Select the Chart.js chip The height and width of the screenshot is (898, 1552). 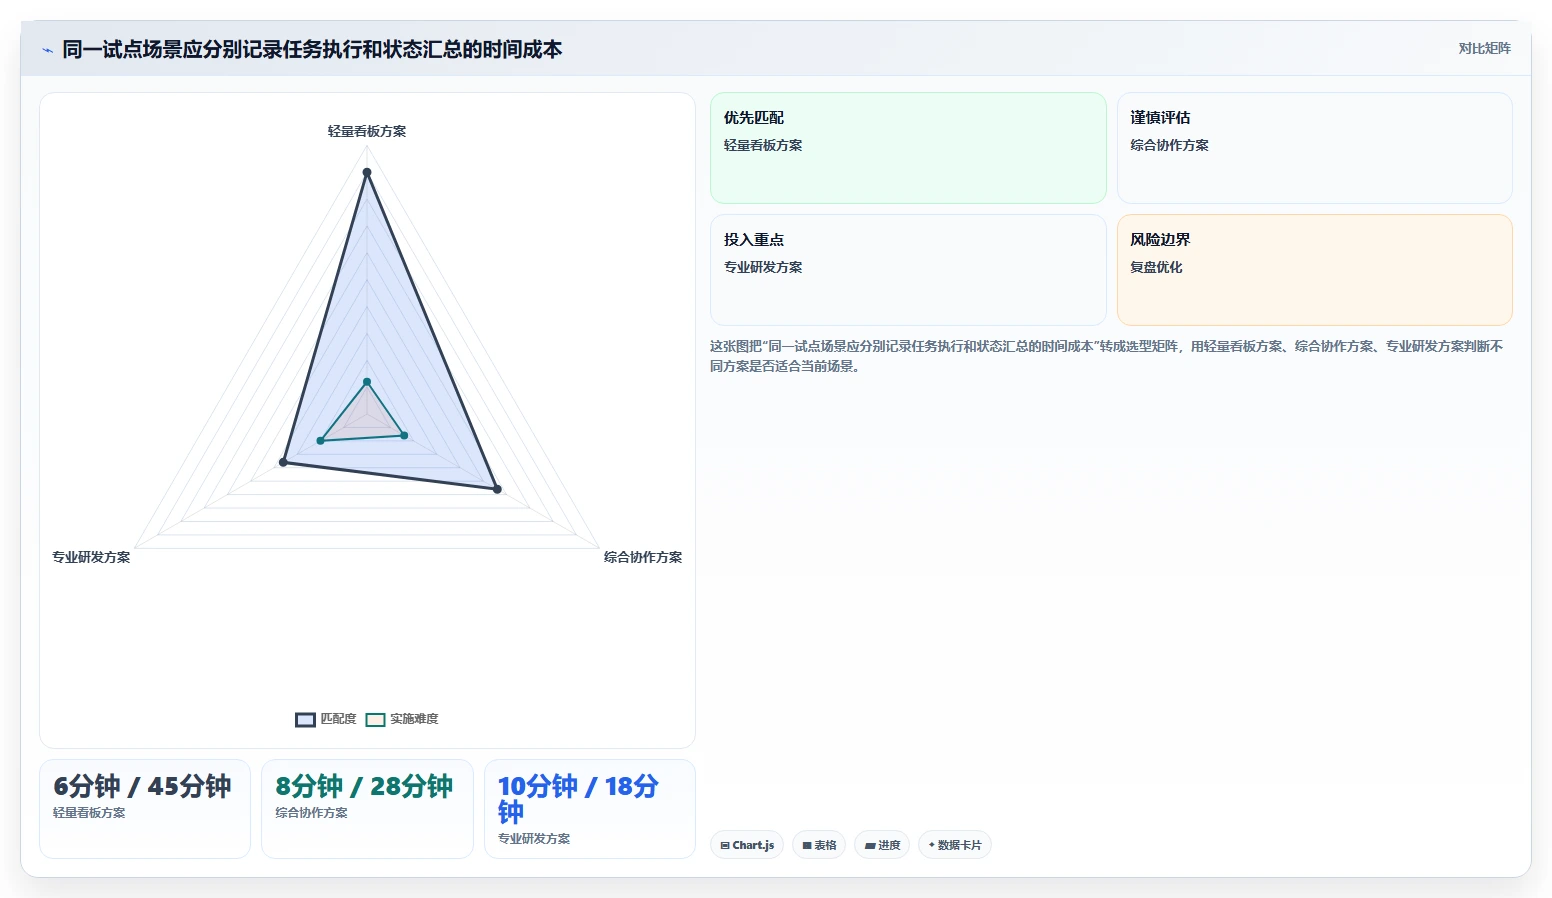click(747, 845)
